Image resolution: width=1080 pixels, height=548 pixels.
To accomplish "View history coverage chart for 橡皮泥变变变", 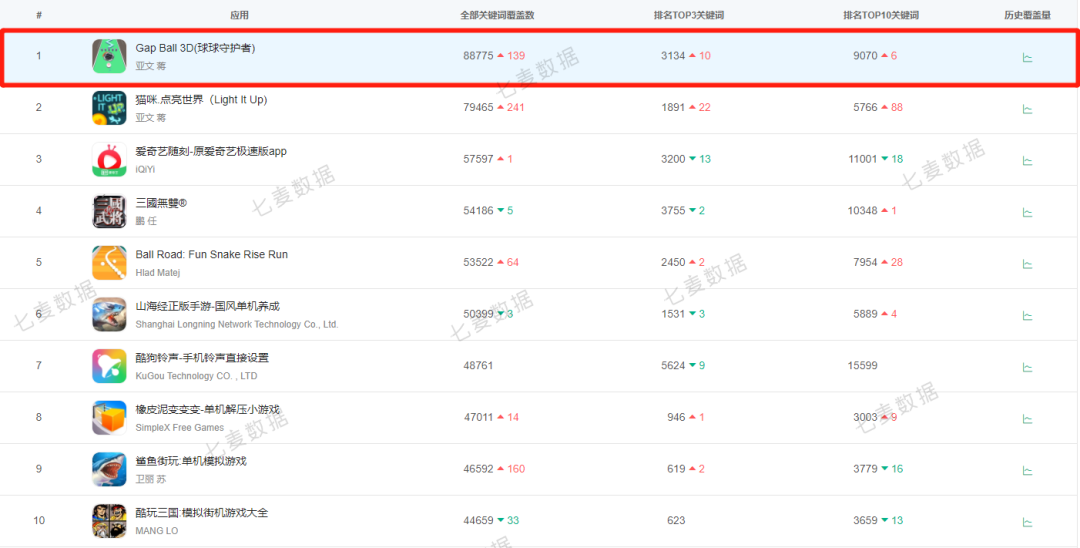I will (1027, 419).
